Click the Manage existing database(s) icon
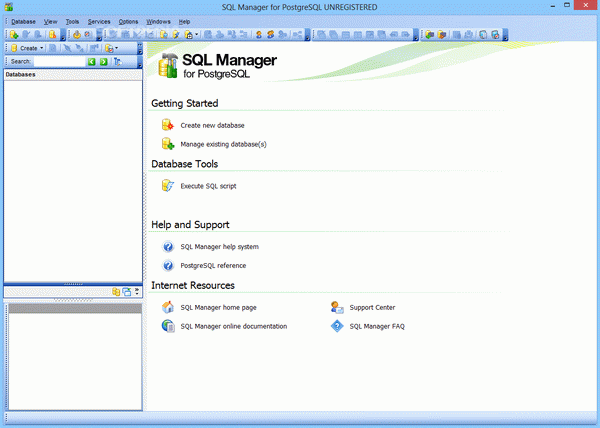Viewport: 600px width, 428px height. (168, 144)
